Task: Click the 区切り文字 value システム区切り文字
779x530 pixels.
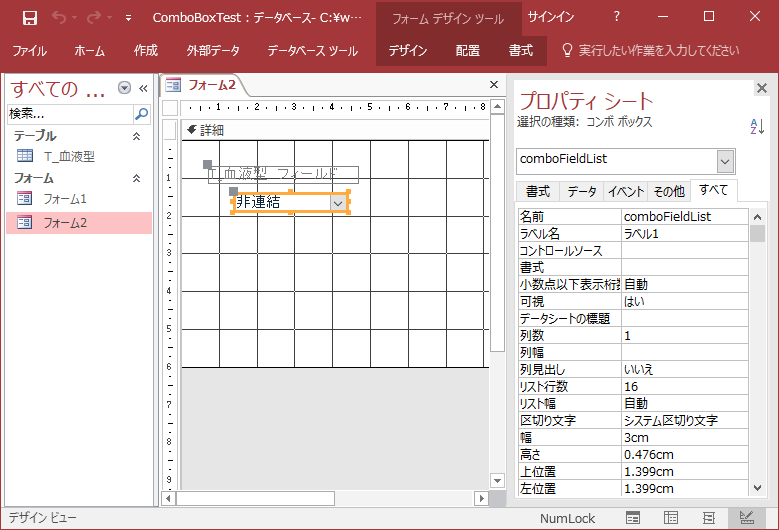Action: [x=685, y=420]
